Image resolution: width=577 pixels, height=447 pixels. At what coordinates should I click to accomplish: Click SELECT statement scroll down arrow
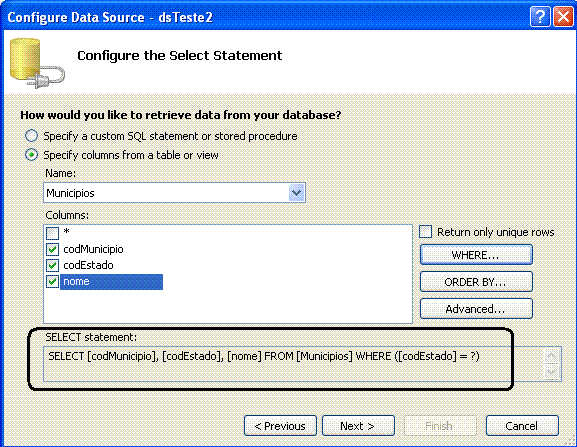pyautogui.click(x=552, y=372)
